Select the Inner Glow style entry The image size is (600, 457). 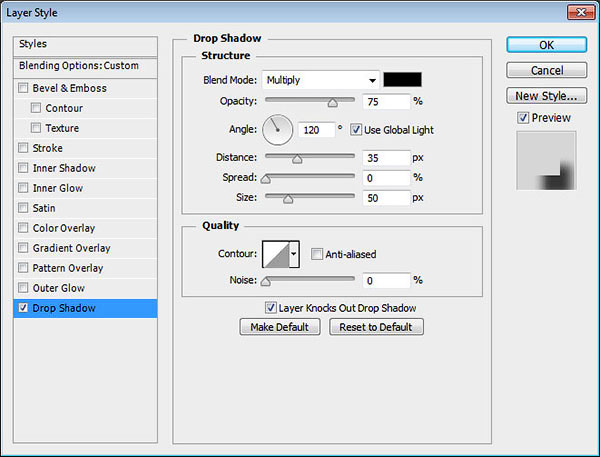click(x=85, y=188)
